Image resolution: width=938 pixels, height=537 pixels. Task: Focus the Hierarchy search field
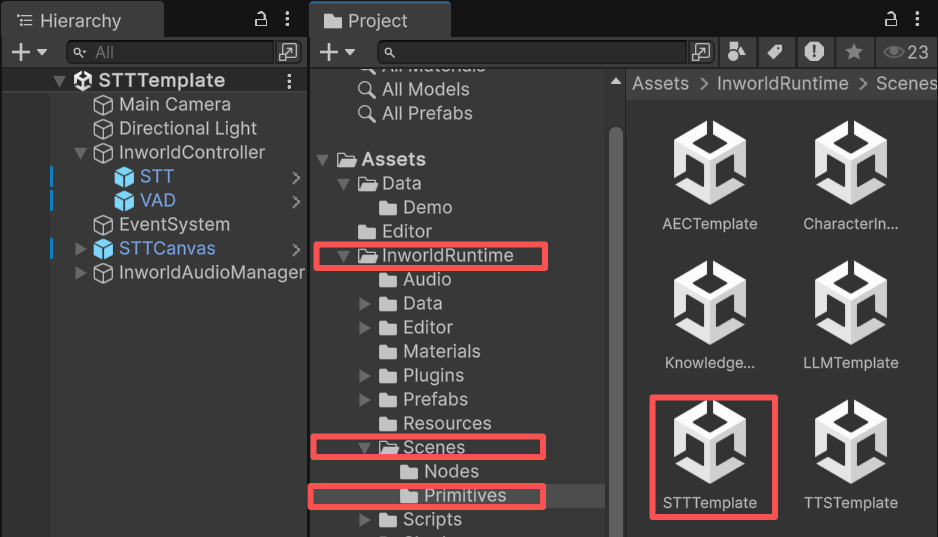pyautogui.click(x=170, y=52)
